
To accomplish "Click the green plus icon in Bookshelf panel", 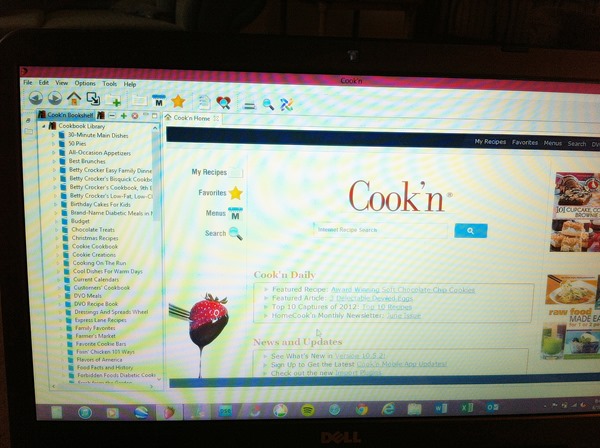I will tap(124, 116).
